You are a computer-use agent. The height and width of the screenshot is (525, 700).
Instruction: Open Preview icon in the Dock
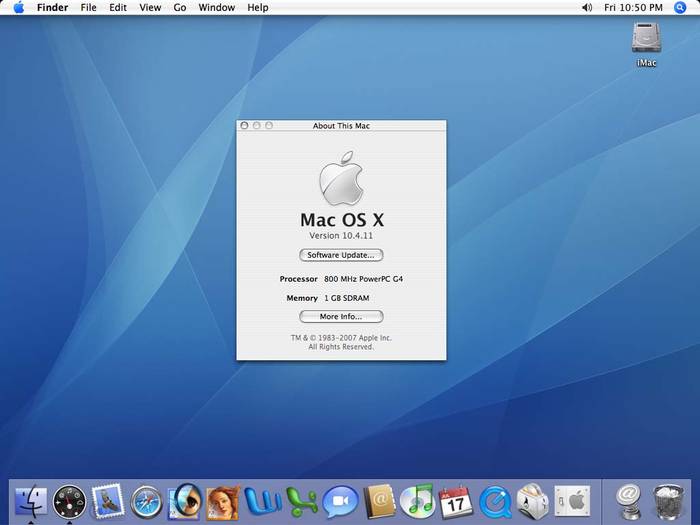click(184, 501)
